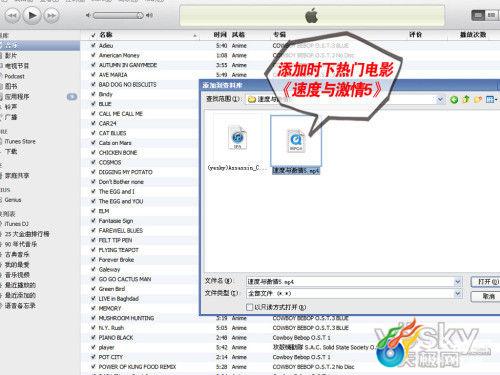Select 电视节目 in the sidebar

point(17,66)
